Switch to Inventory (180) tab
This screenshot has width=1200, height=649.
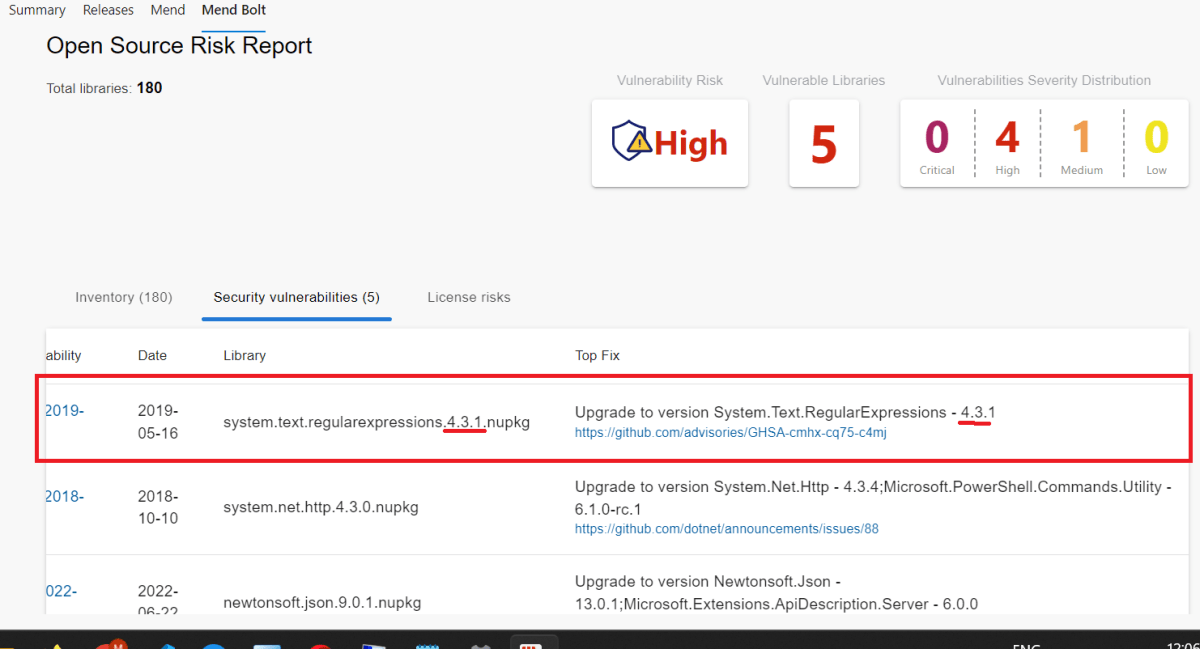click(124, 297)
